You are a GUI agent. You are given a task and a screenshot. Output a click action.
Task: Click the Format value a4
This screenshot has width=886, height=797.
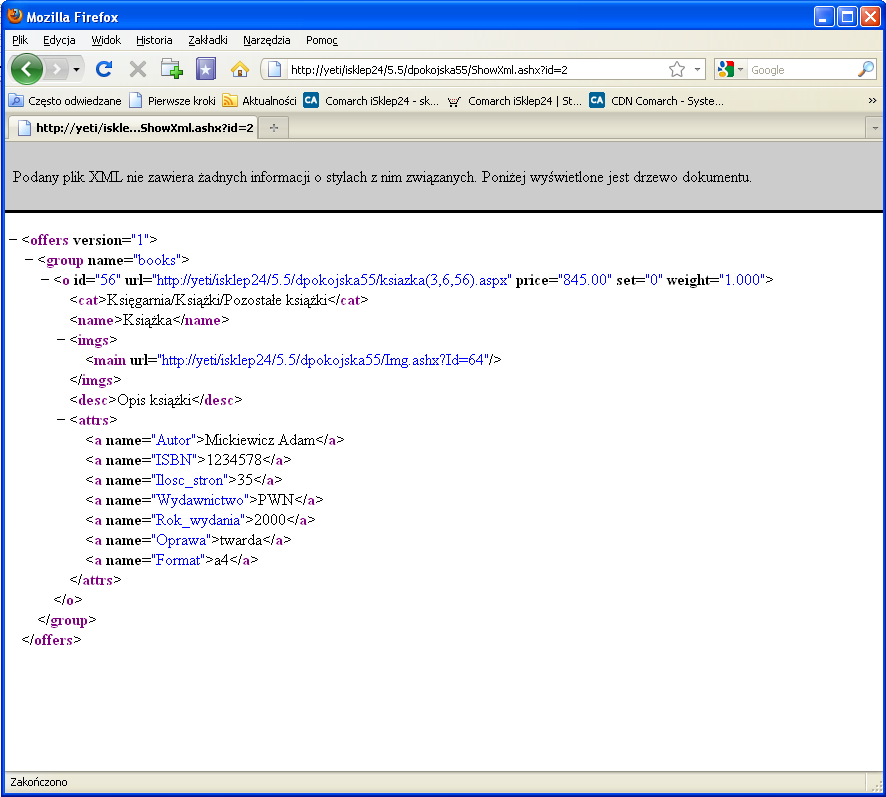point(222,560)
